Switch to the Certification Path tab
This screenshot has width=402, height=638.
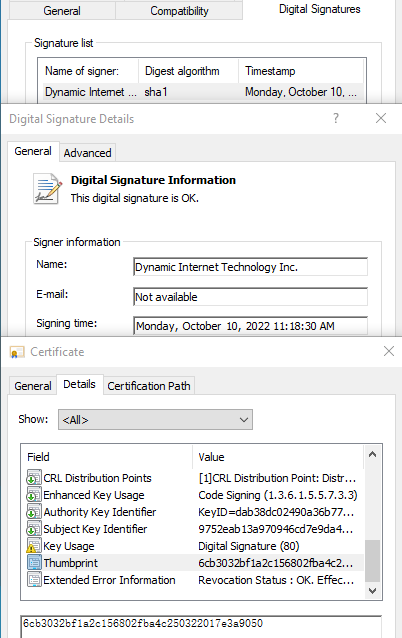coord(149,386)
